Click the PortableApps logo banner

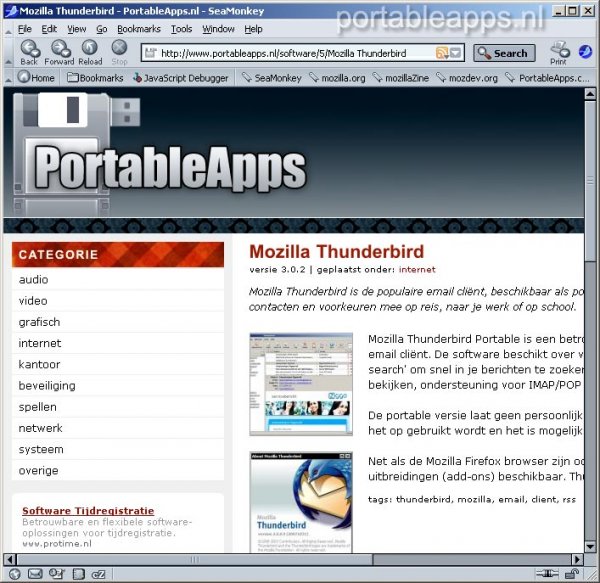[x=161, y=153]
